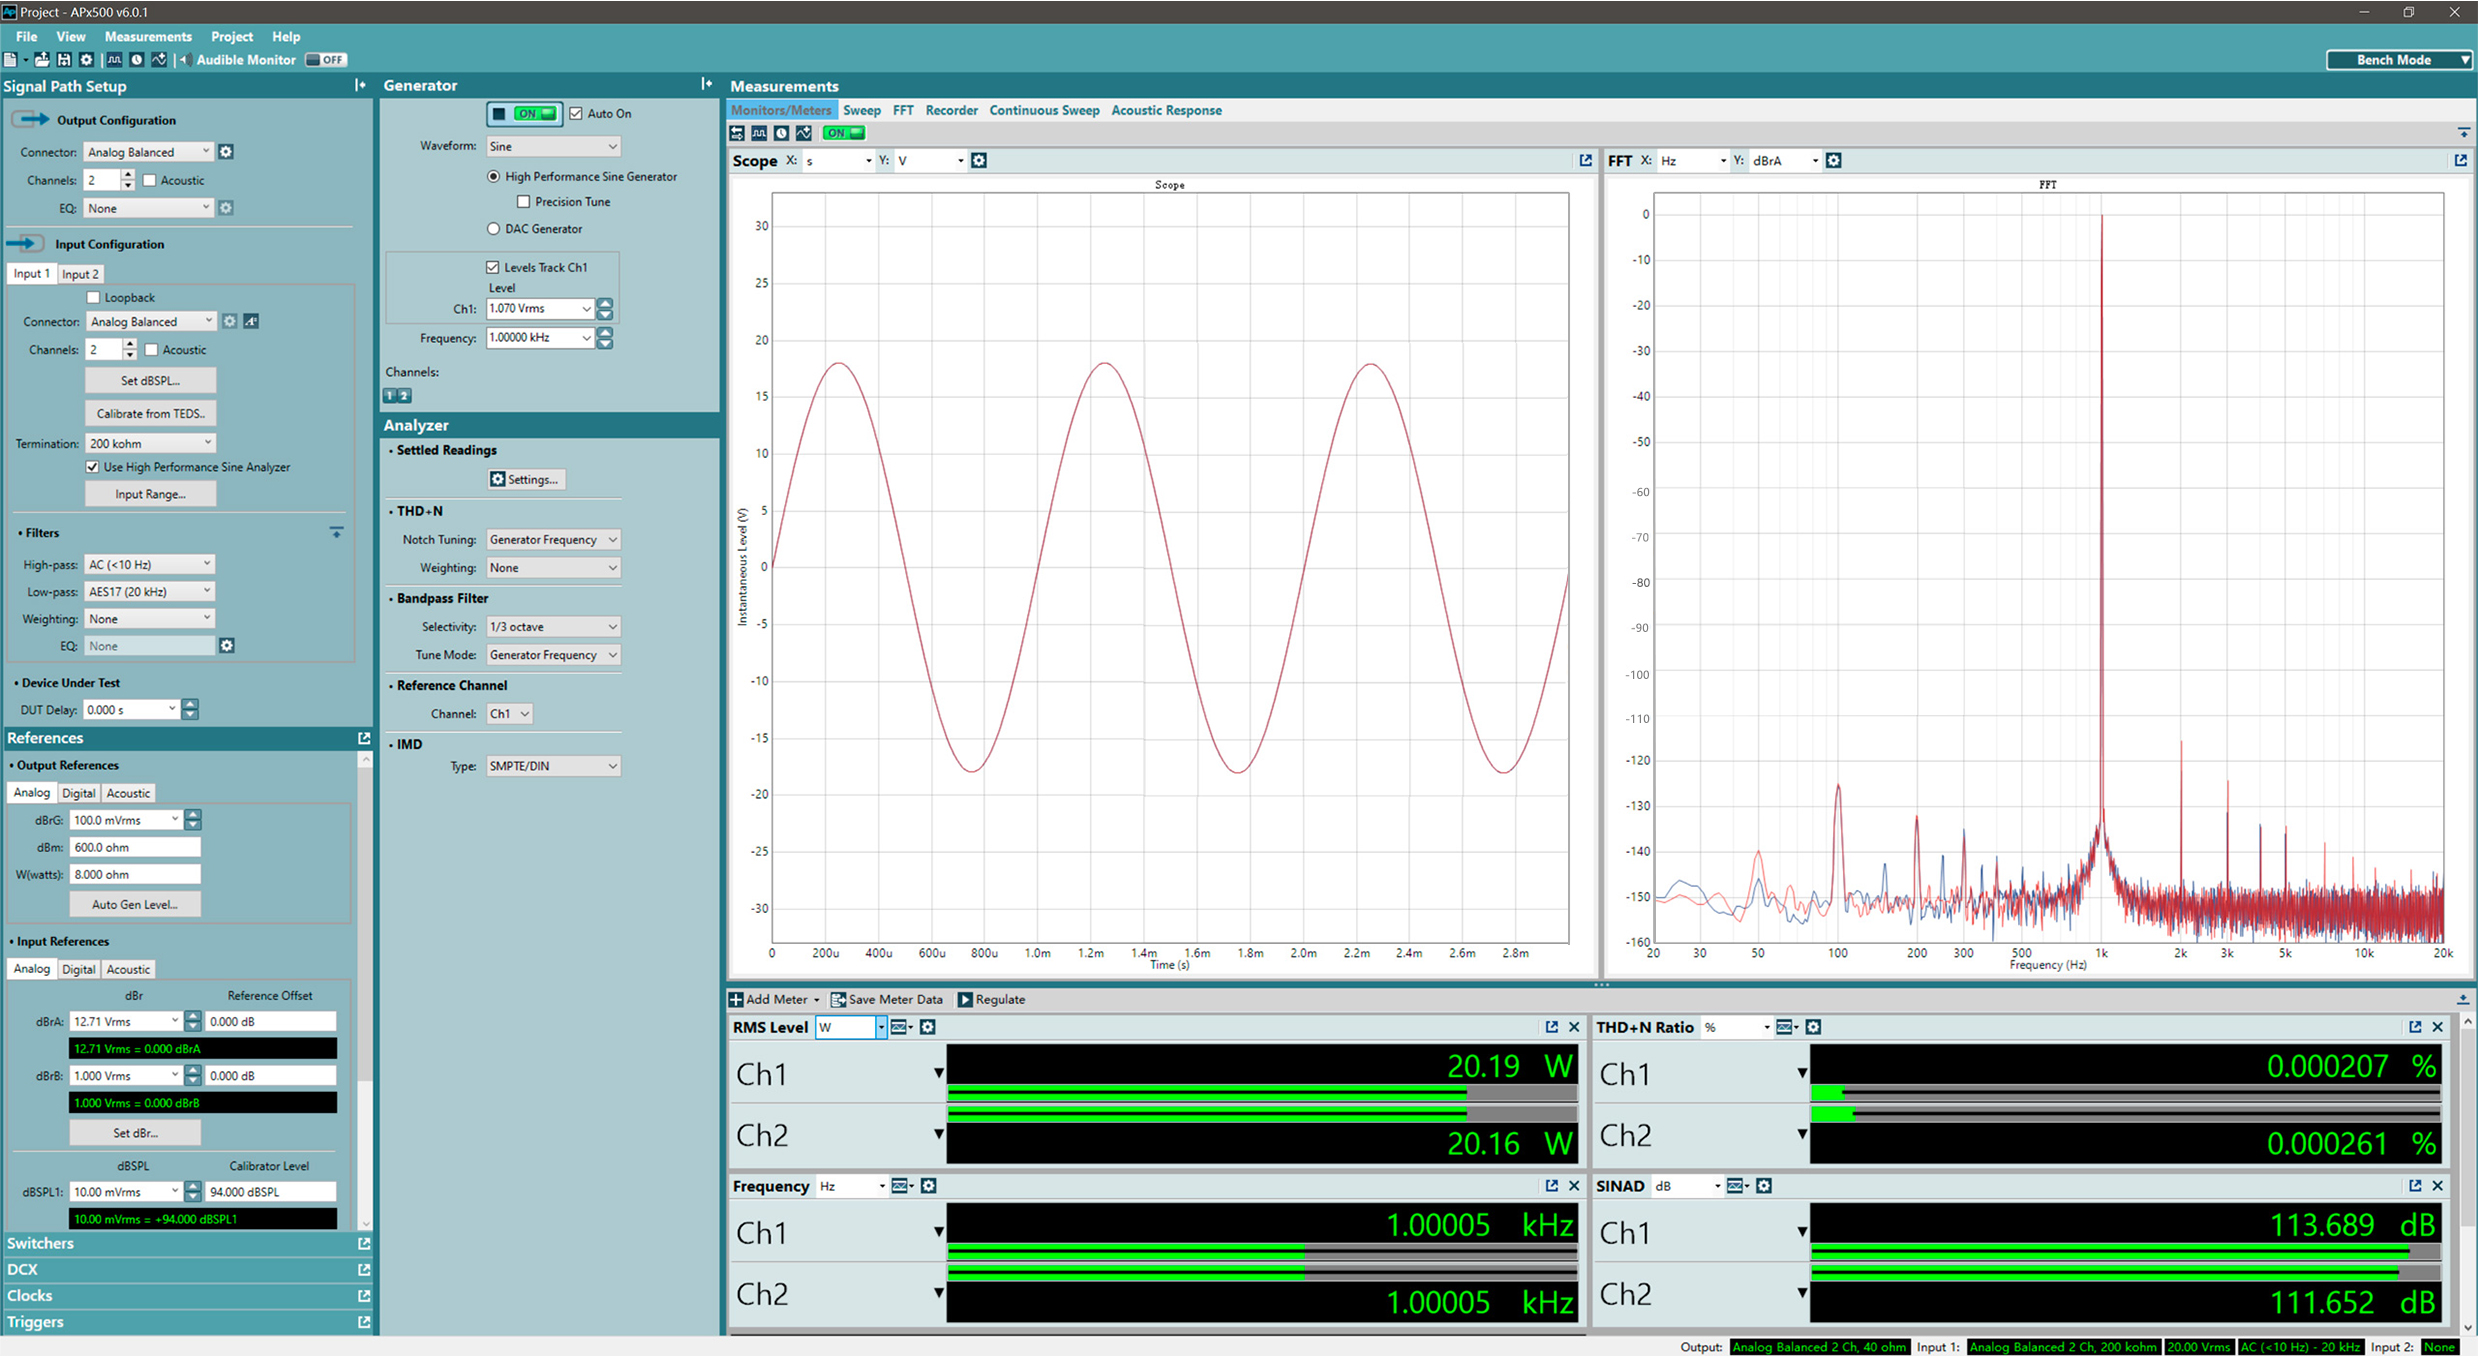Enable the Precision Tune checkbox
Image resolution: width=2478 pixels, height=1357 pixels.
(523, 202)
